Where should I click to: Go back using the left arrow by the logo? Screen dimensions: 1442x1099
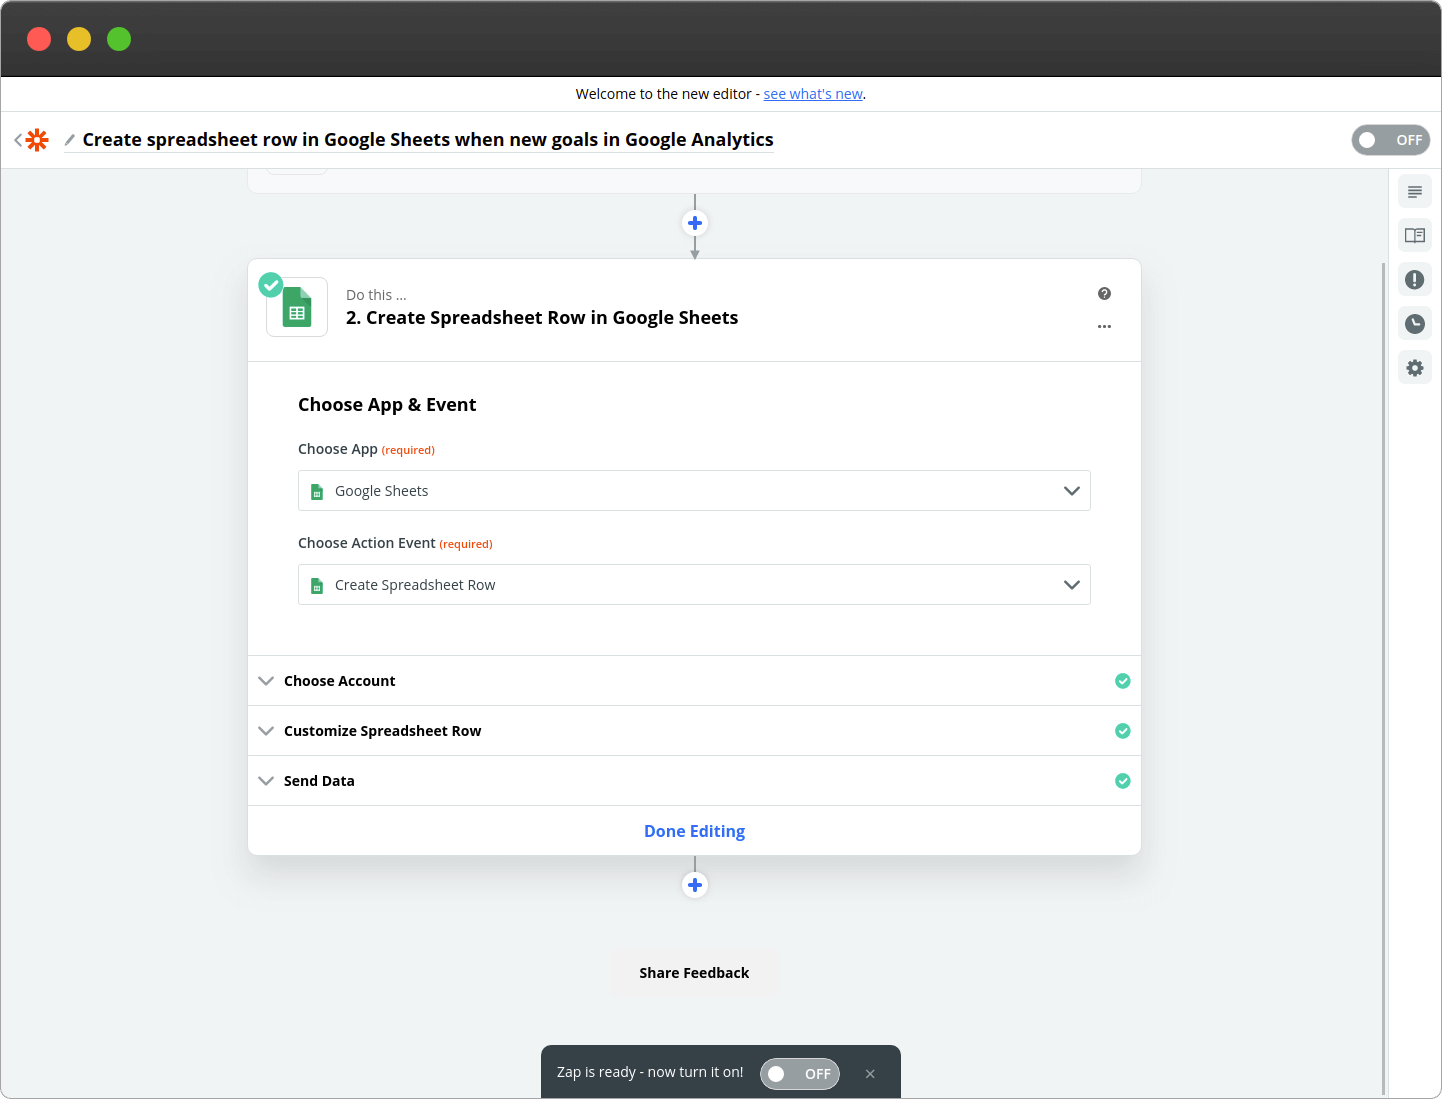[x=18, y=140]
